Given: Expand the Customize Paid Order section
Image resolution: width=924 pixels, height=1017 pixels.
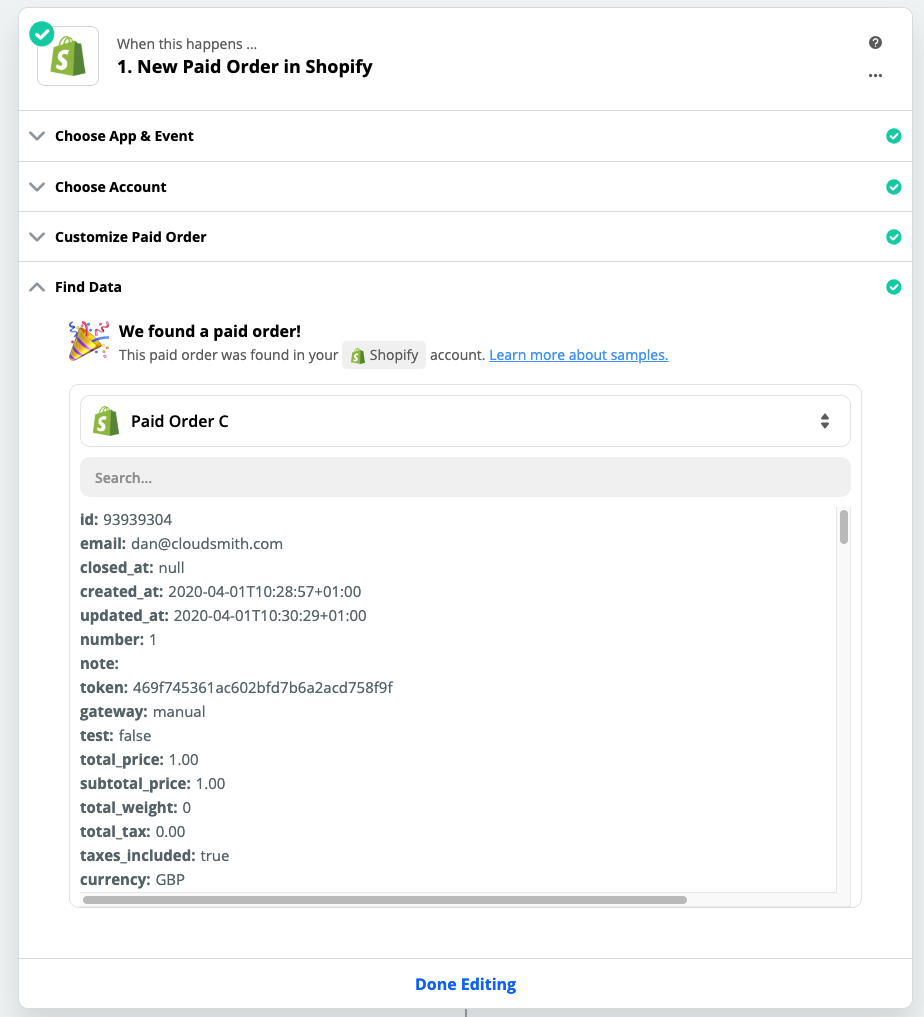Looking at the screenshot, I should point(466,237).
